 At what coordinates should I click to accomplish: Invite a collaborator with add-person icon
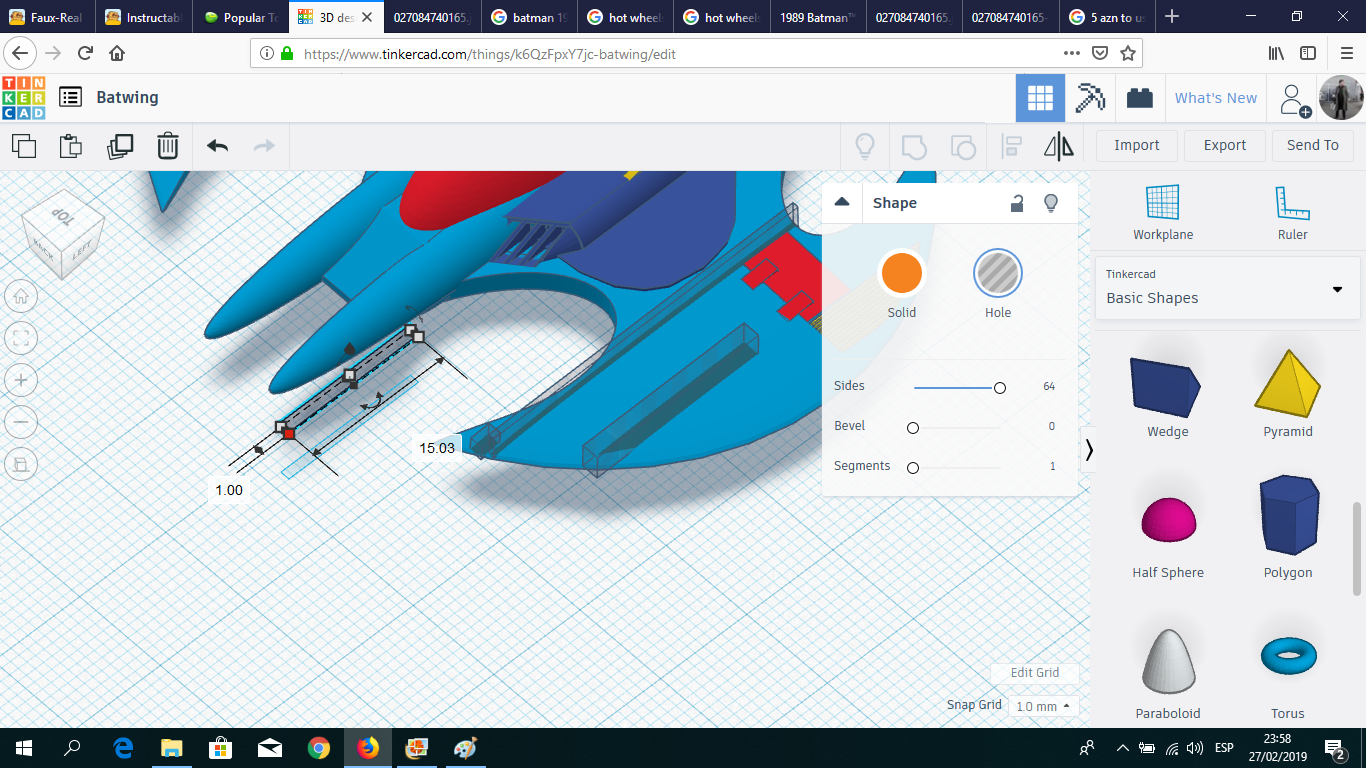[1295, 99]
